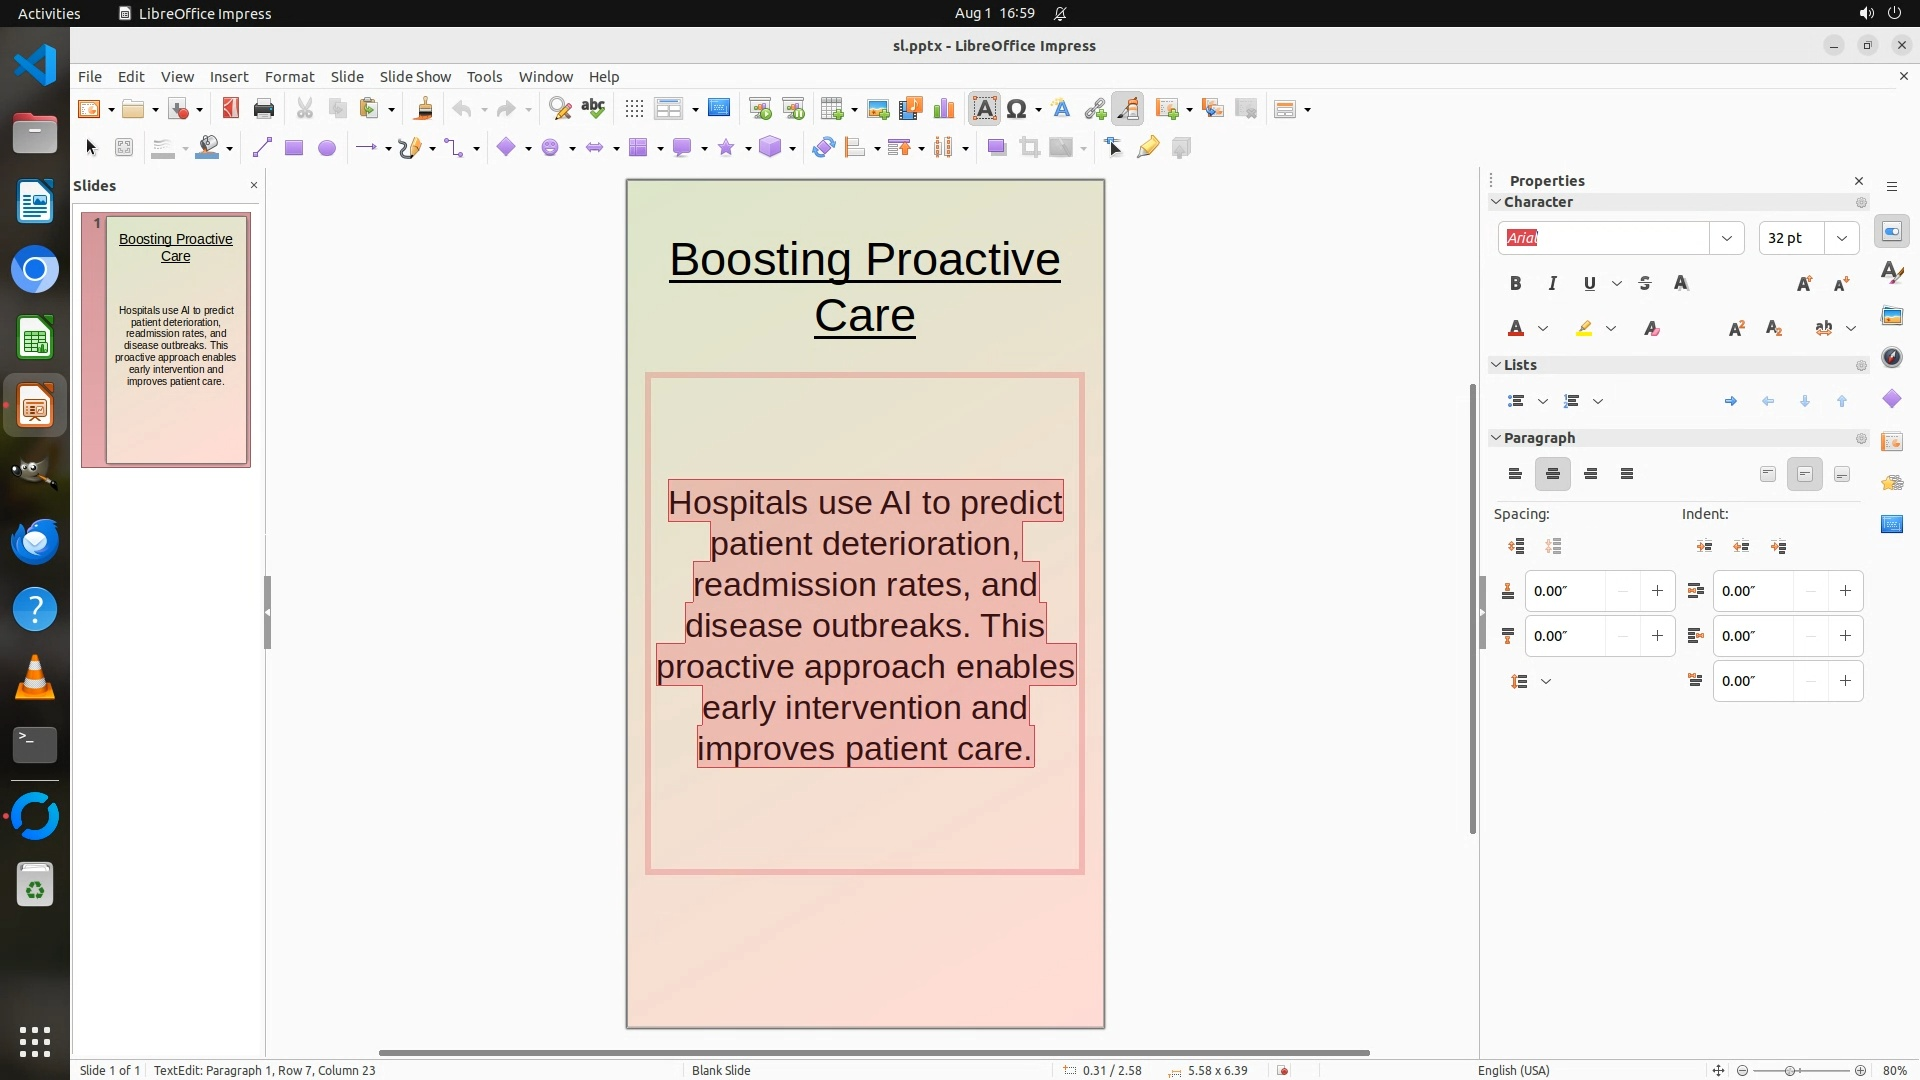Open the Slide Show menu

415,77
